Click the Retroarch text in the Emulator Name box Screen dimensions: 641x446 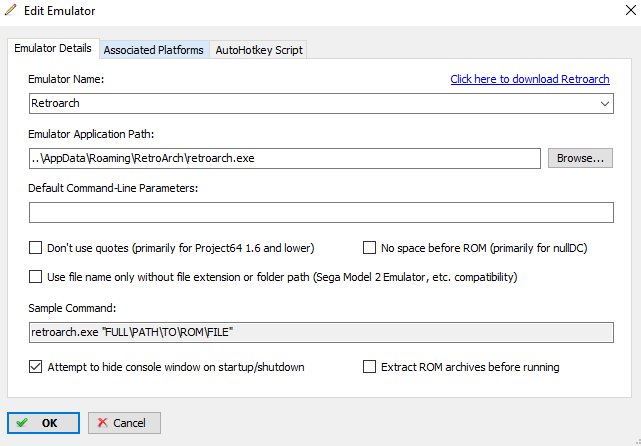[x=56, y=103]
